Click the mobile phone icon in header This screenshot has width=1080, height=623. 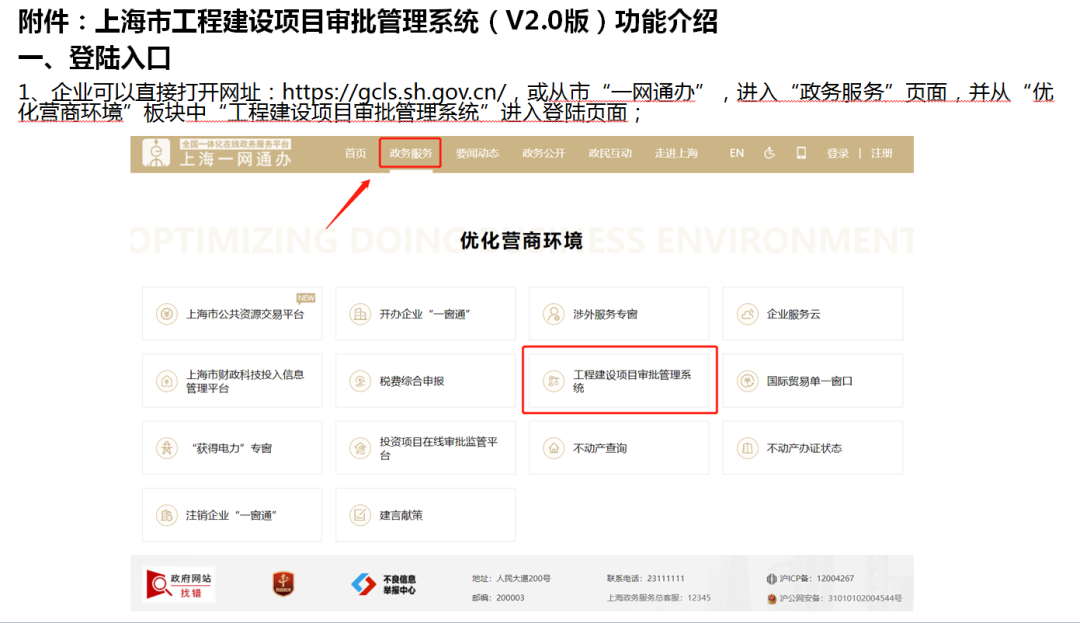801,153
